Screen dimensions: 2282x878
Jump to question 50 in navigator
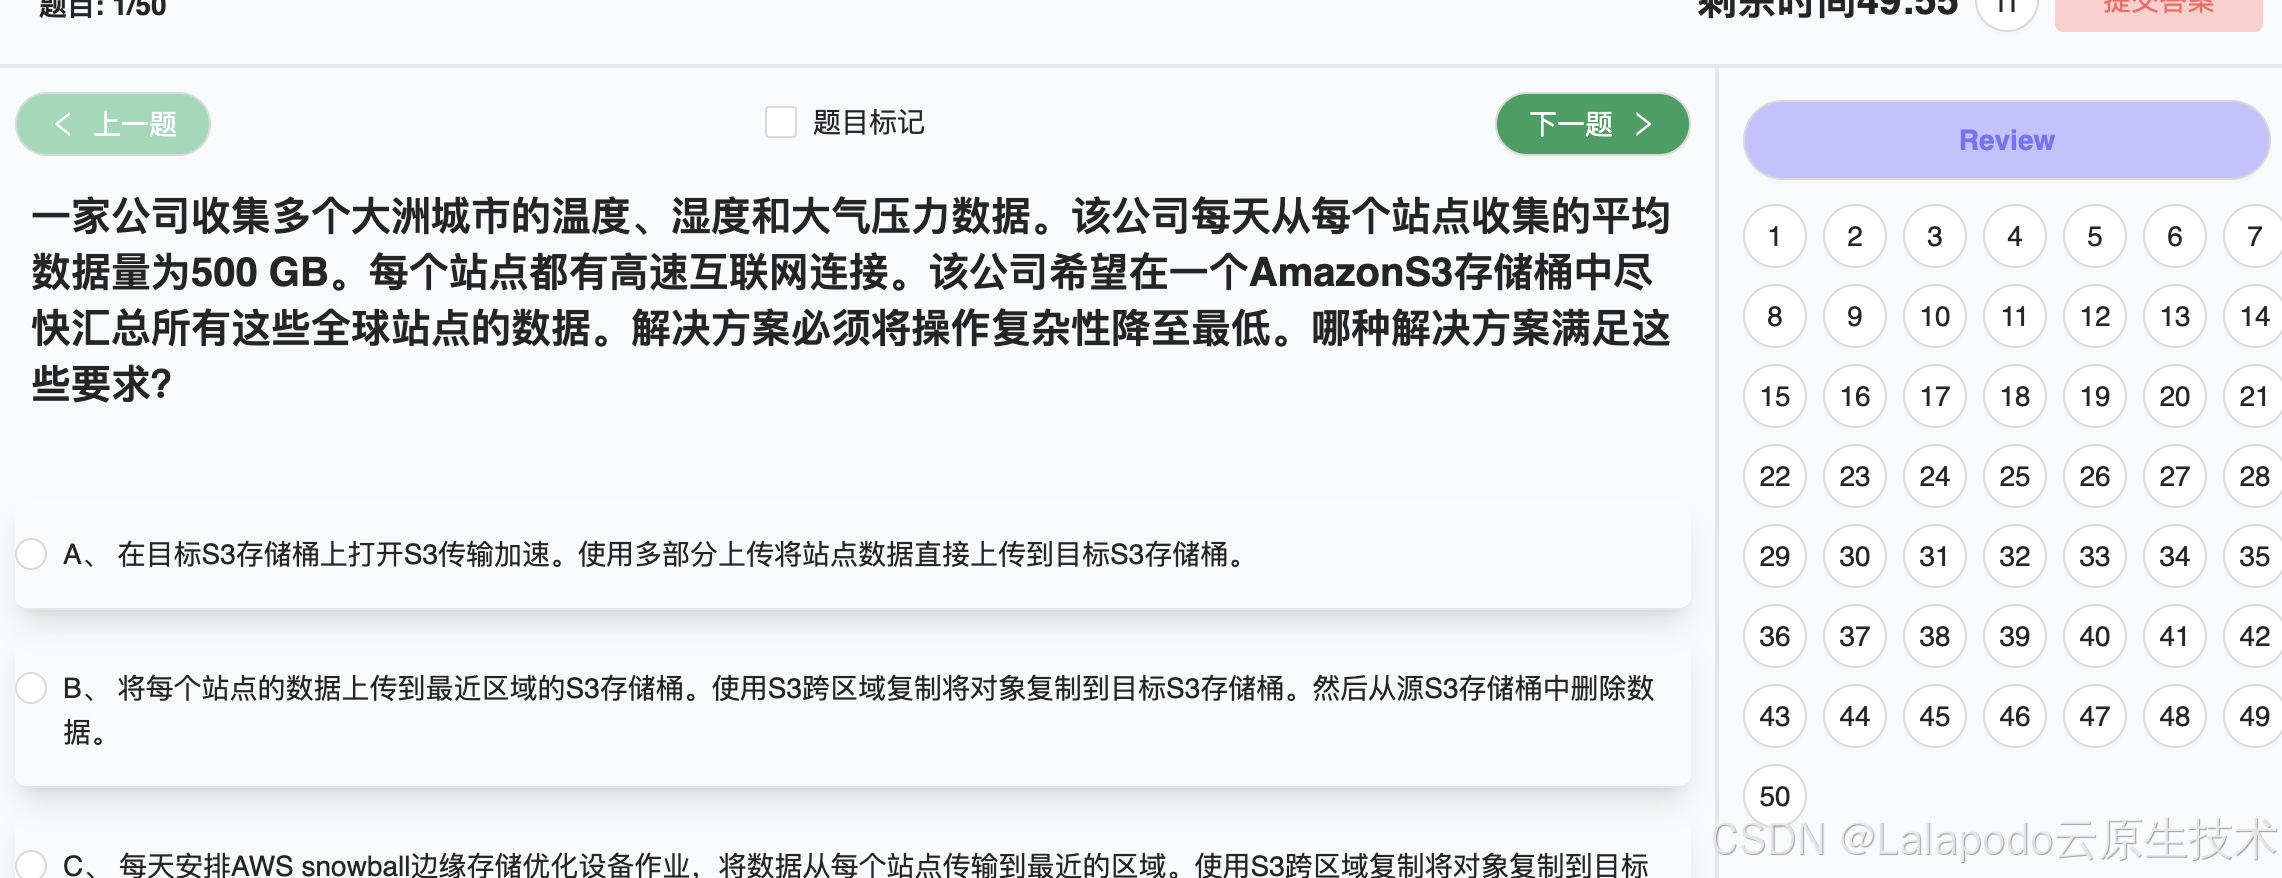(x=1774, y=796)
